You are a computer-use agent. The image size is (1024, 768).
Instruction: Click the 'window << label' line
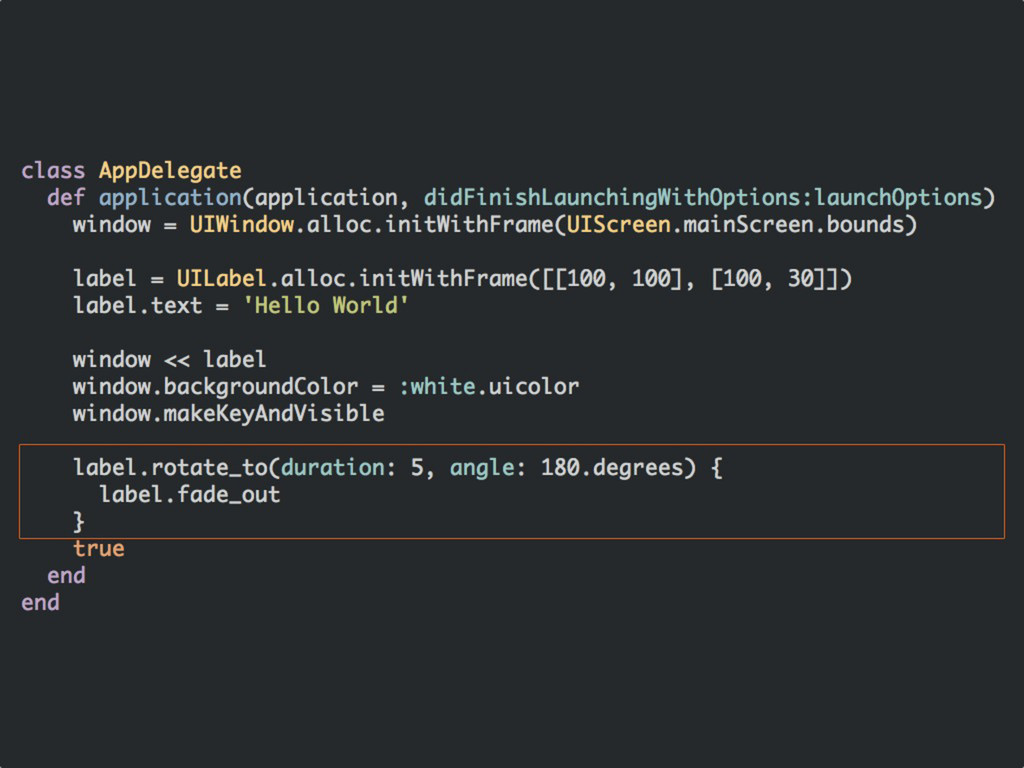coord(169,360)
